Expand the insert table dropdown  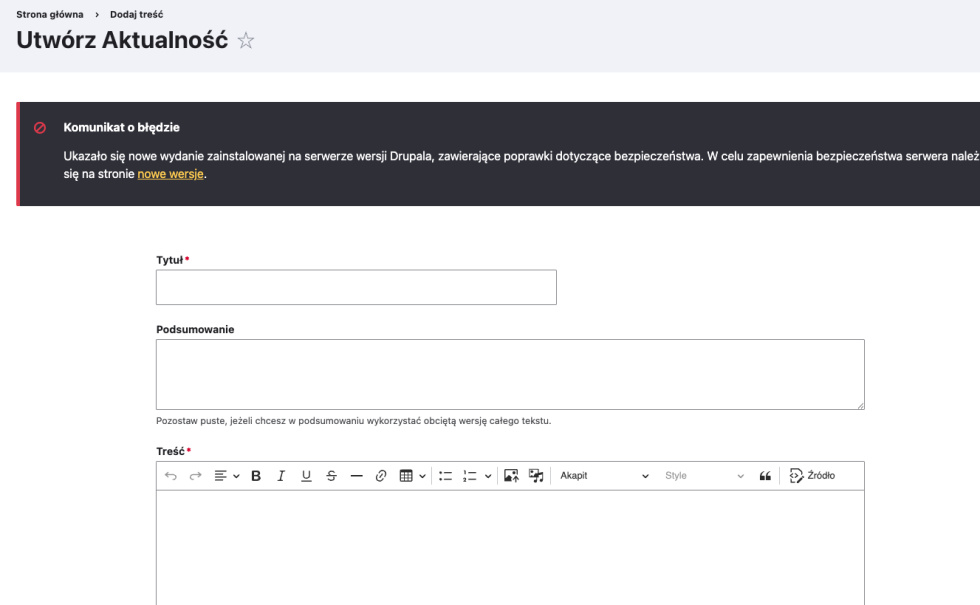[413, 476]
